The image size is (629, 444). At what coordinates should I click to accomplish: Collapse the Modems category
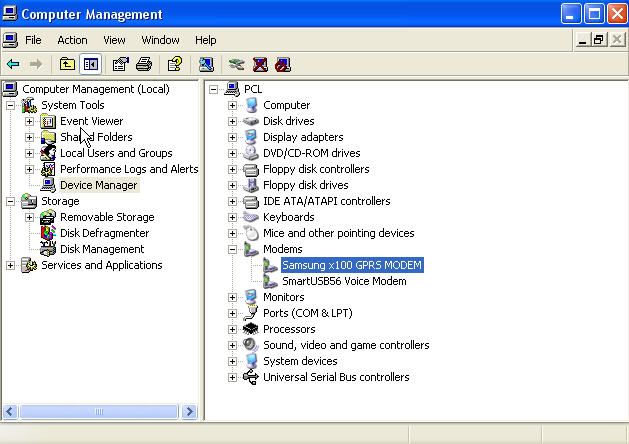(232, 249)
